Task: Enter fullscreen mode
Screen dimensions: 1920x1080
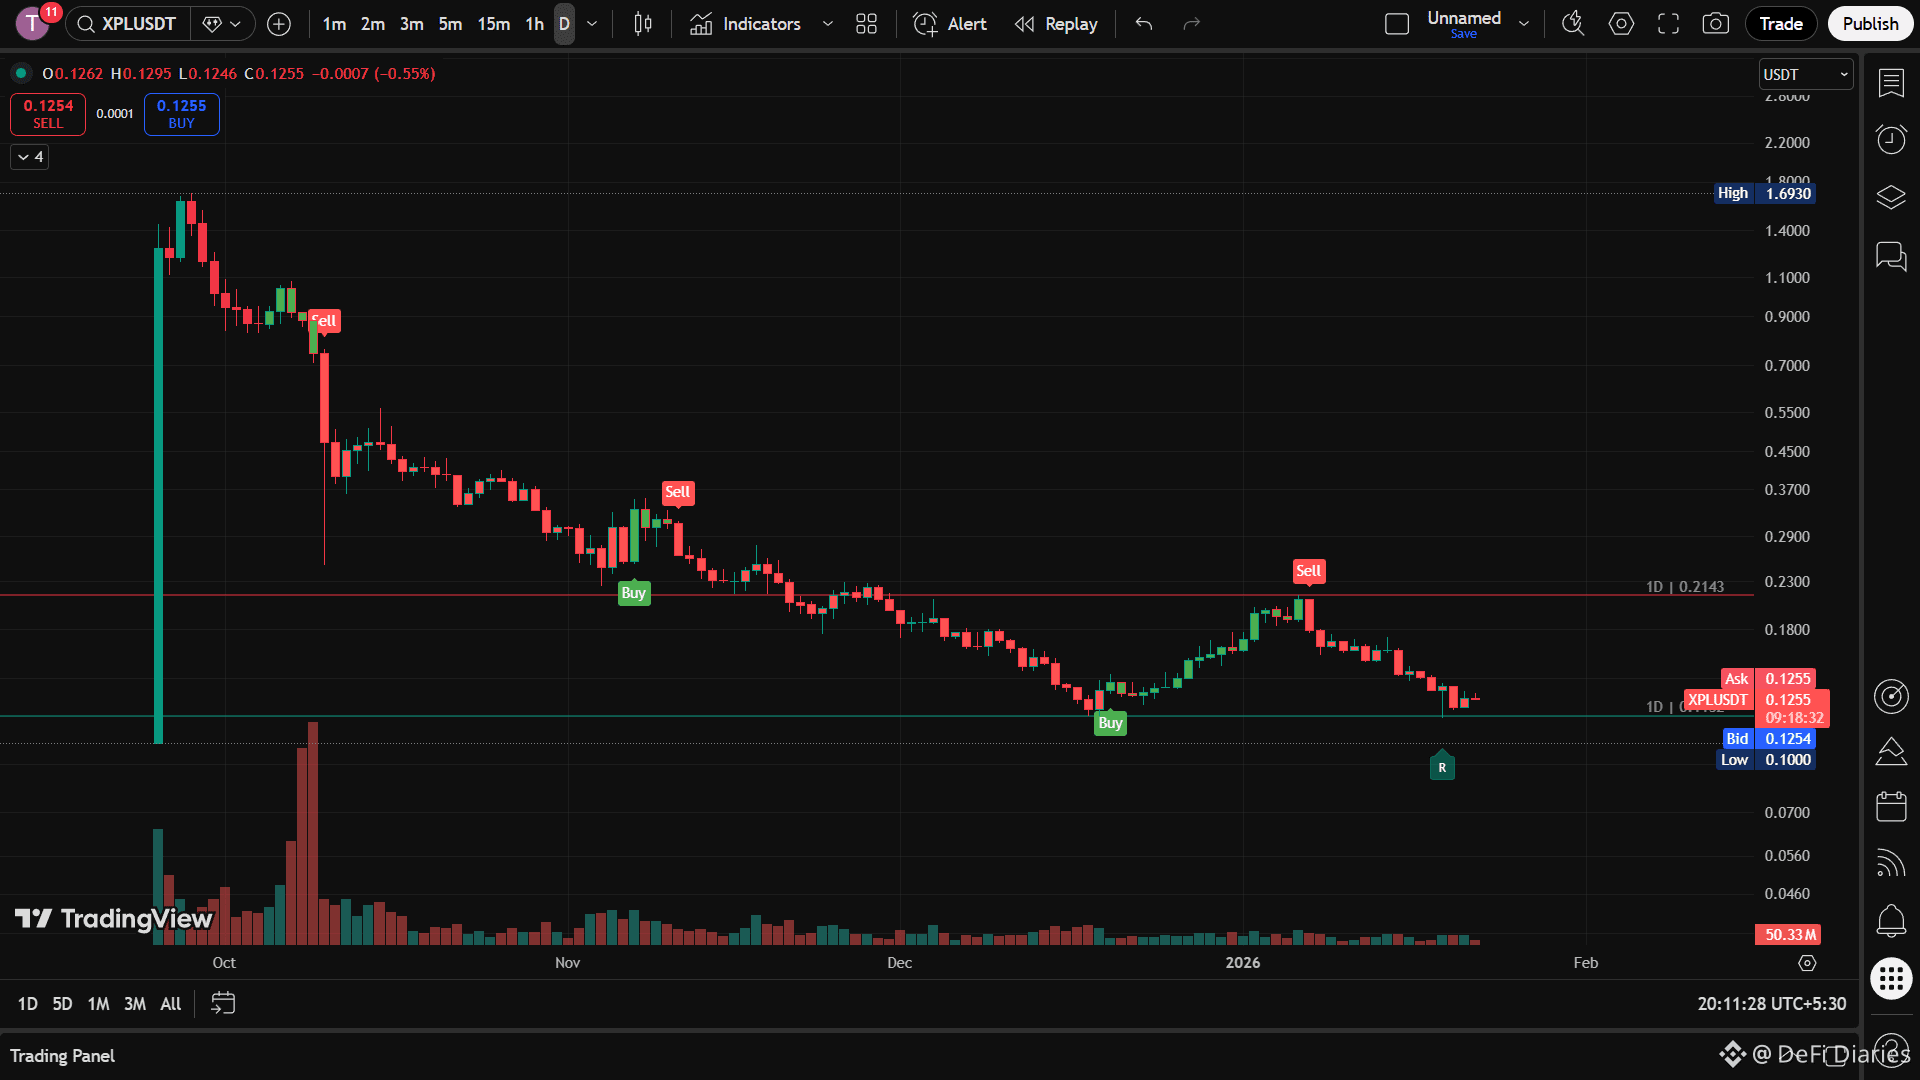Action: point(1668,24)
